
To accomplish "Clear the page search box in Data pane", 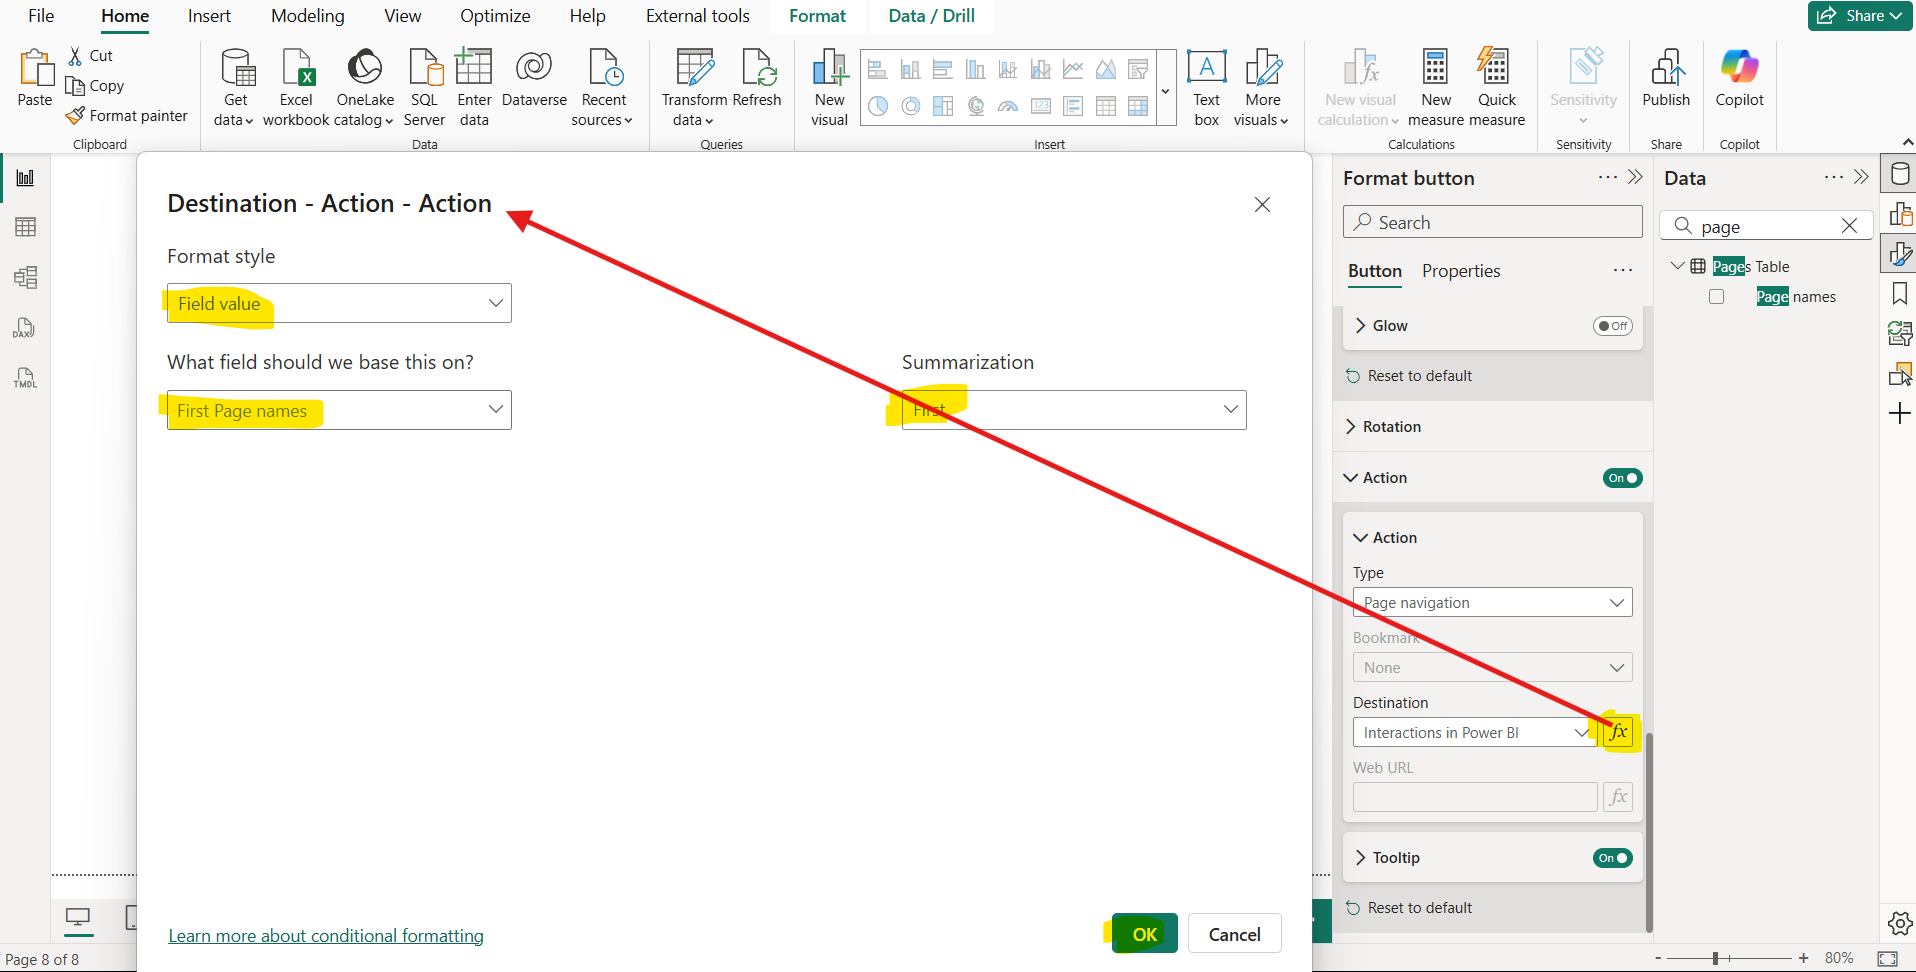I will tap(1850, 225).
